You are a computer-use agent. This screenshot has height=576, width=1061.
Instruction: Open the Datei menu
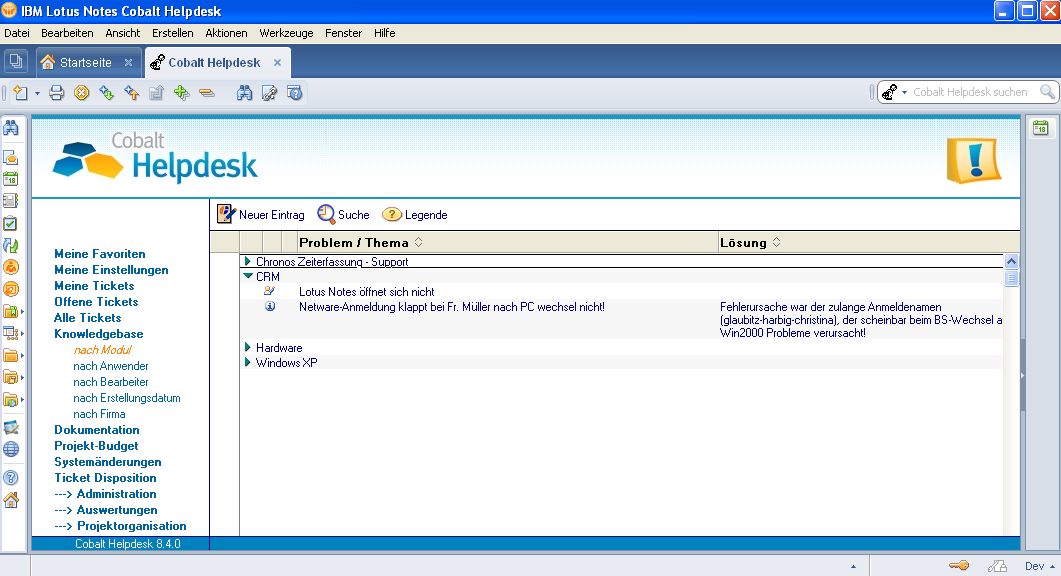(x=17, y=33)
